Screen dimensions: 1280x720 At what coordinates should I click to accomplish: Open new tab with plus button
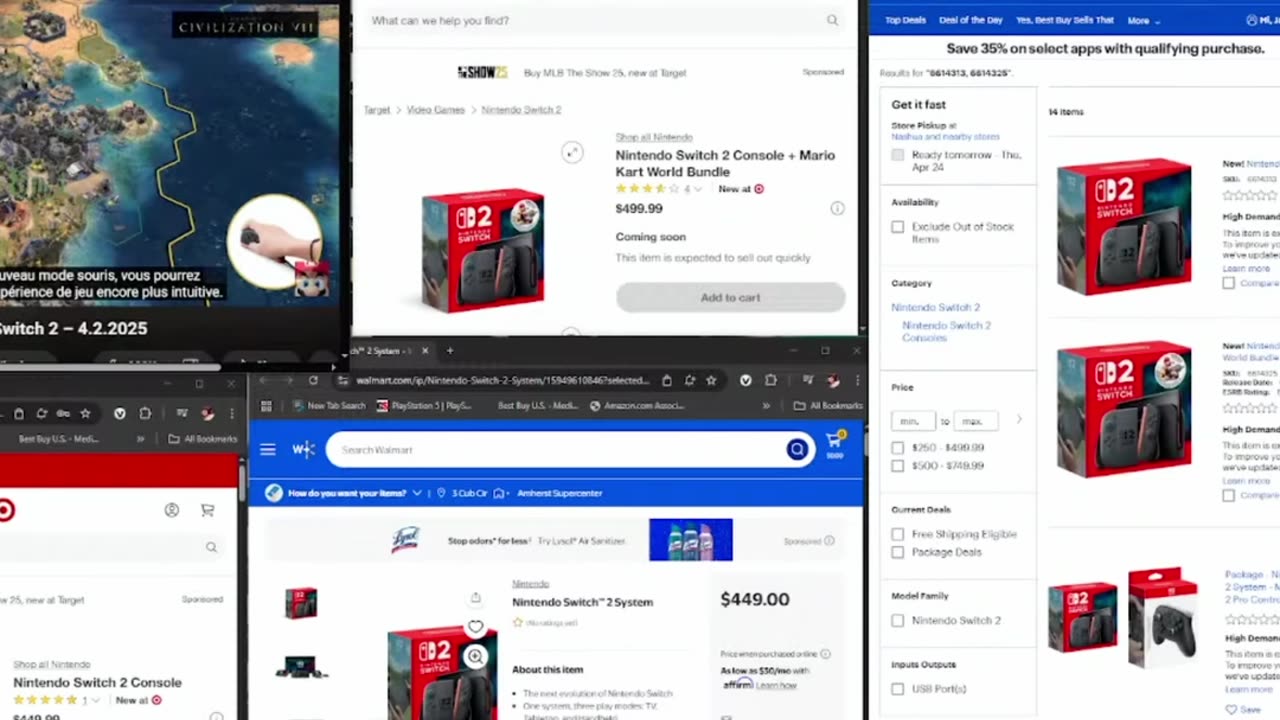pos(450,351)
